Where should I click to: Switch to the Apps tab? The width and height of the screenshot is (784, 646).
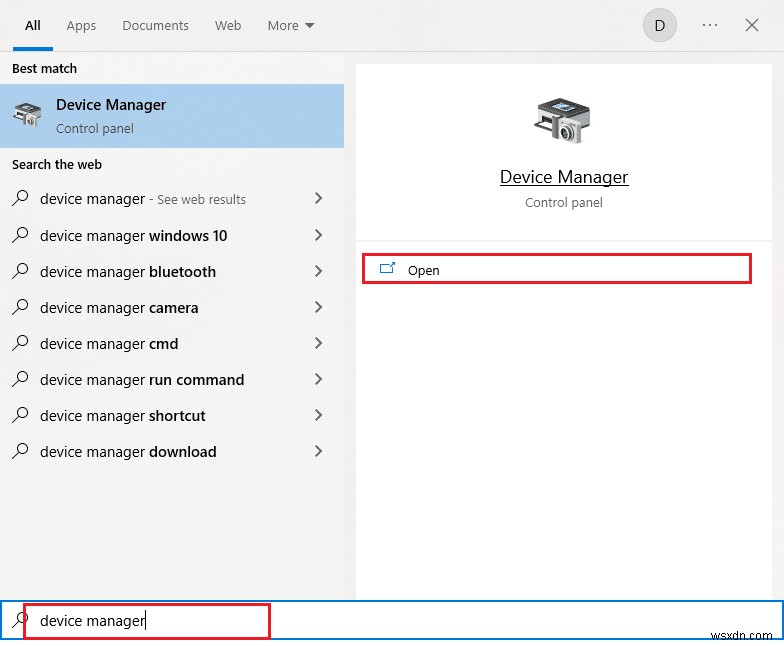click(81, 26)
